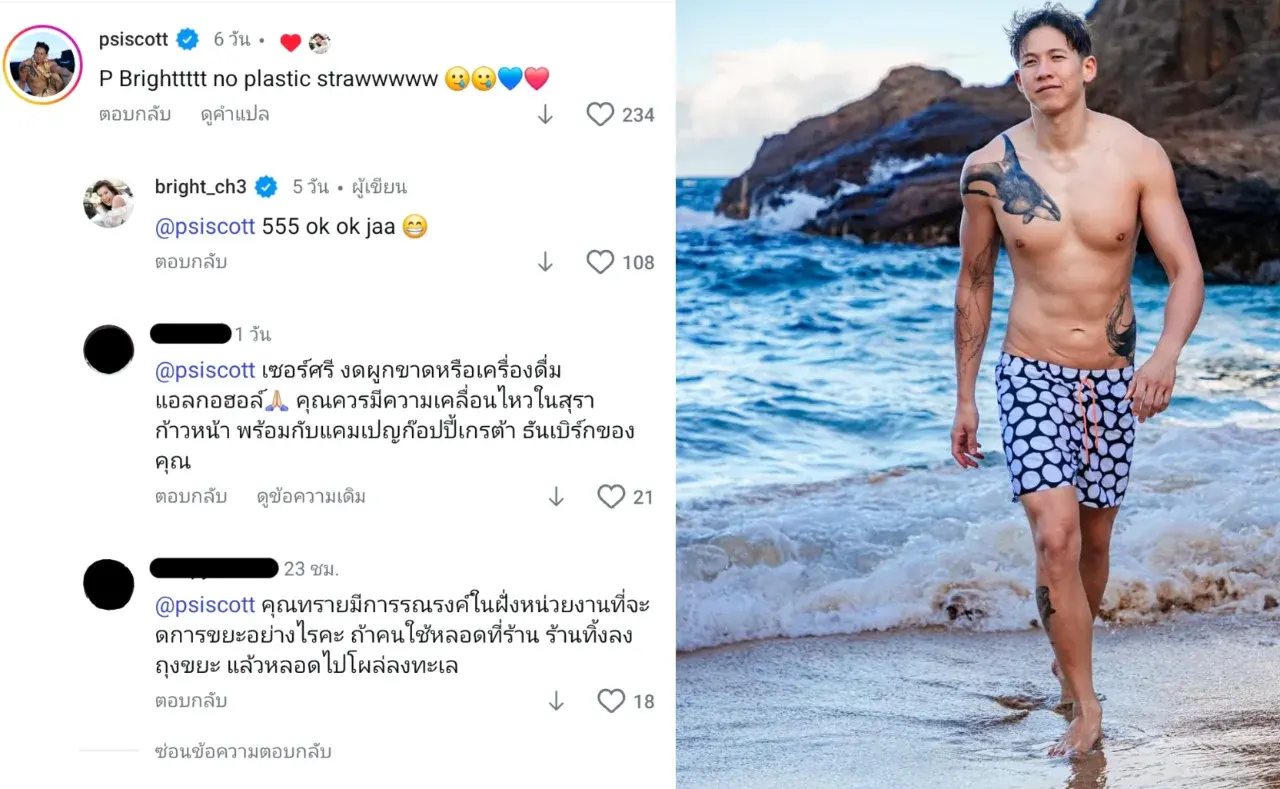Collapse replies with ซ่อนข้อความตอบกลับ
The image size is (1280, 789).
243,752
